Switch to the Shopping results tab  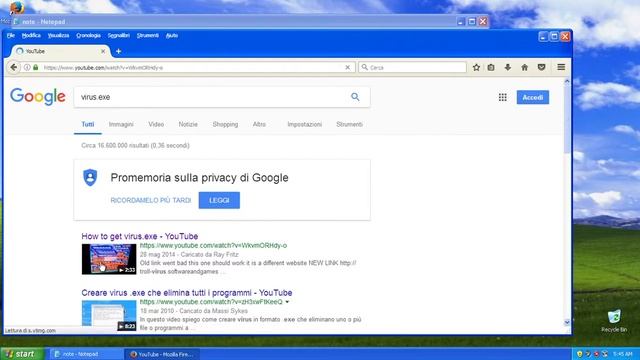coord(225,124)
